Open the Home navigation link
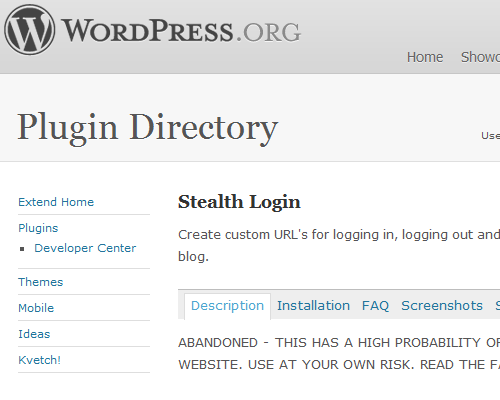 pos(425,57)
